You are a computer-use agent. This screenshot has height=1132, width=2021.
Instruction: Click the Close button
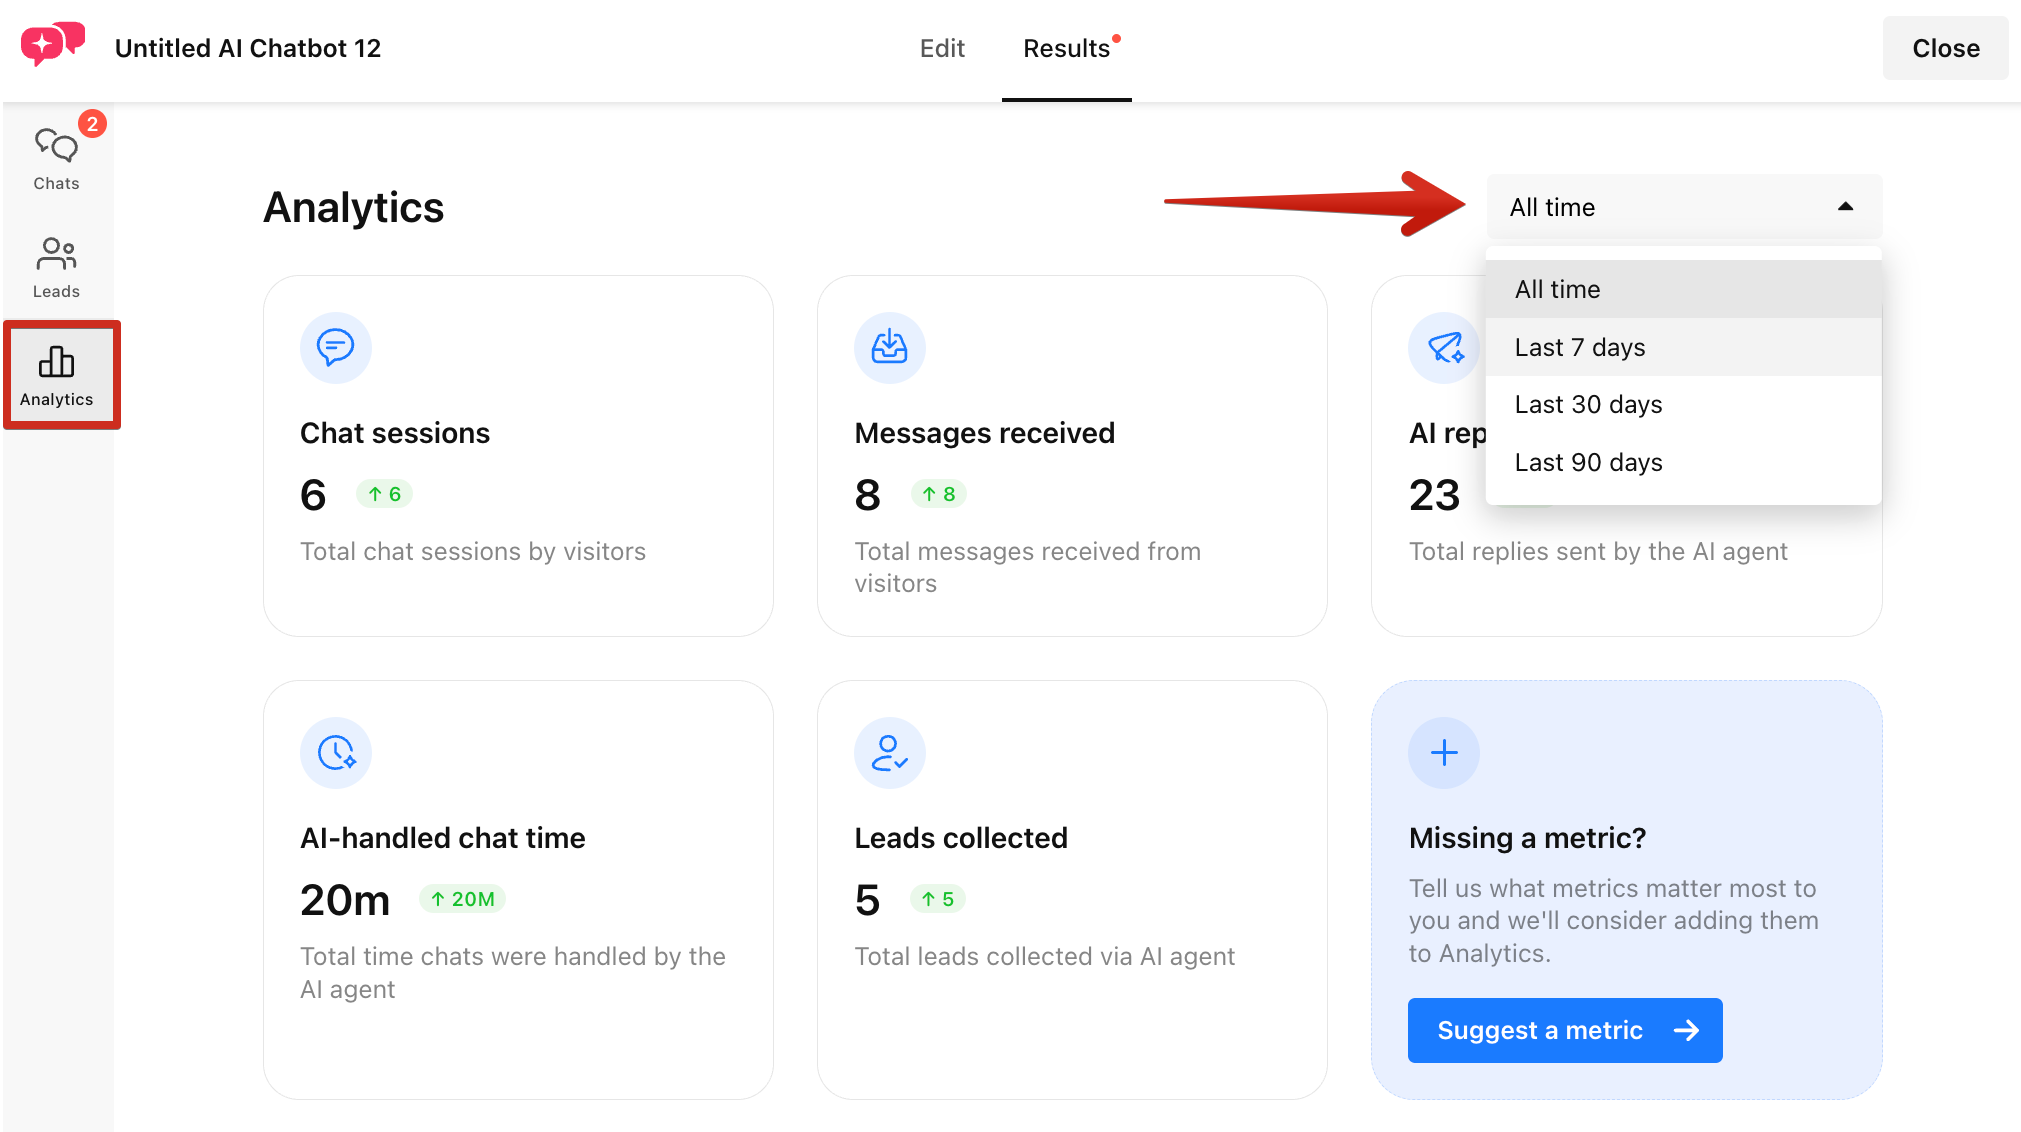1946,48
